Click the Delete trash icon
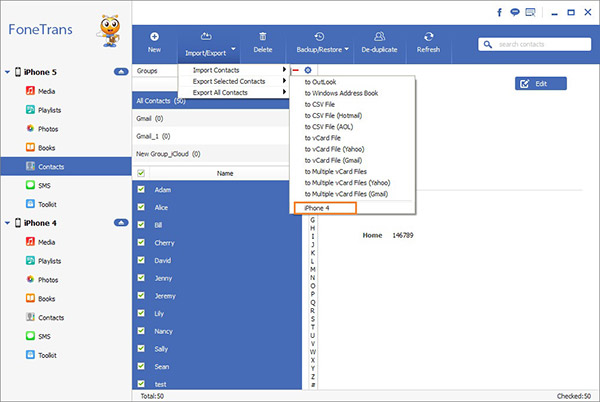 262,36
